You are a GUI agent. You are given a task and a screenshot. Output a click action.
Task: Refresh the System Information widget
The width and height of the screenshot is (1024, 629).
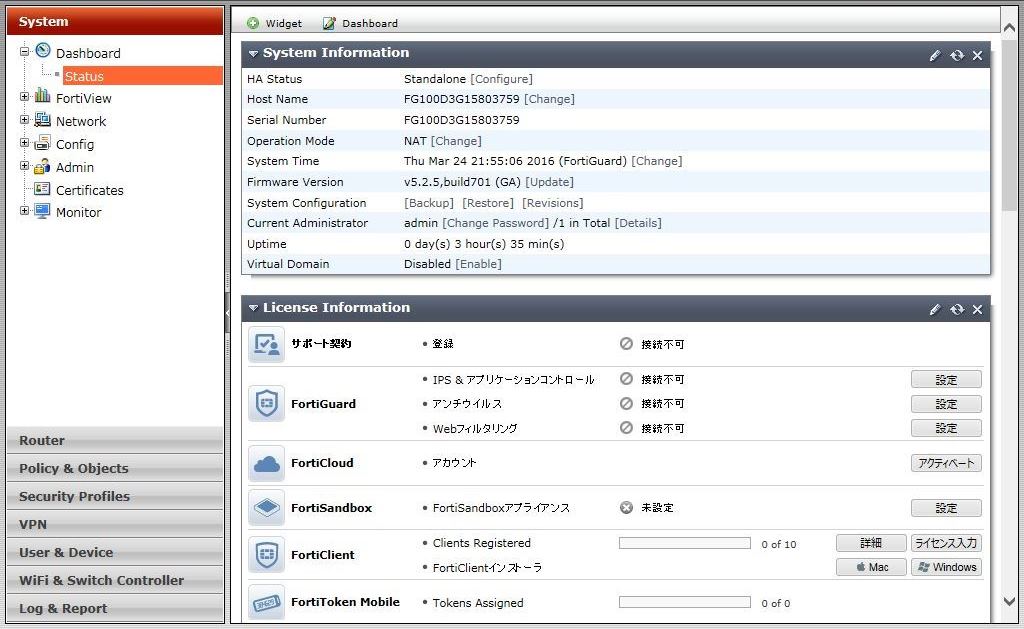pyautogui.click(x=957, y=55)
